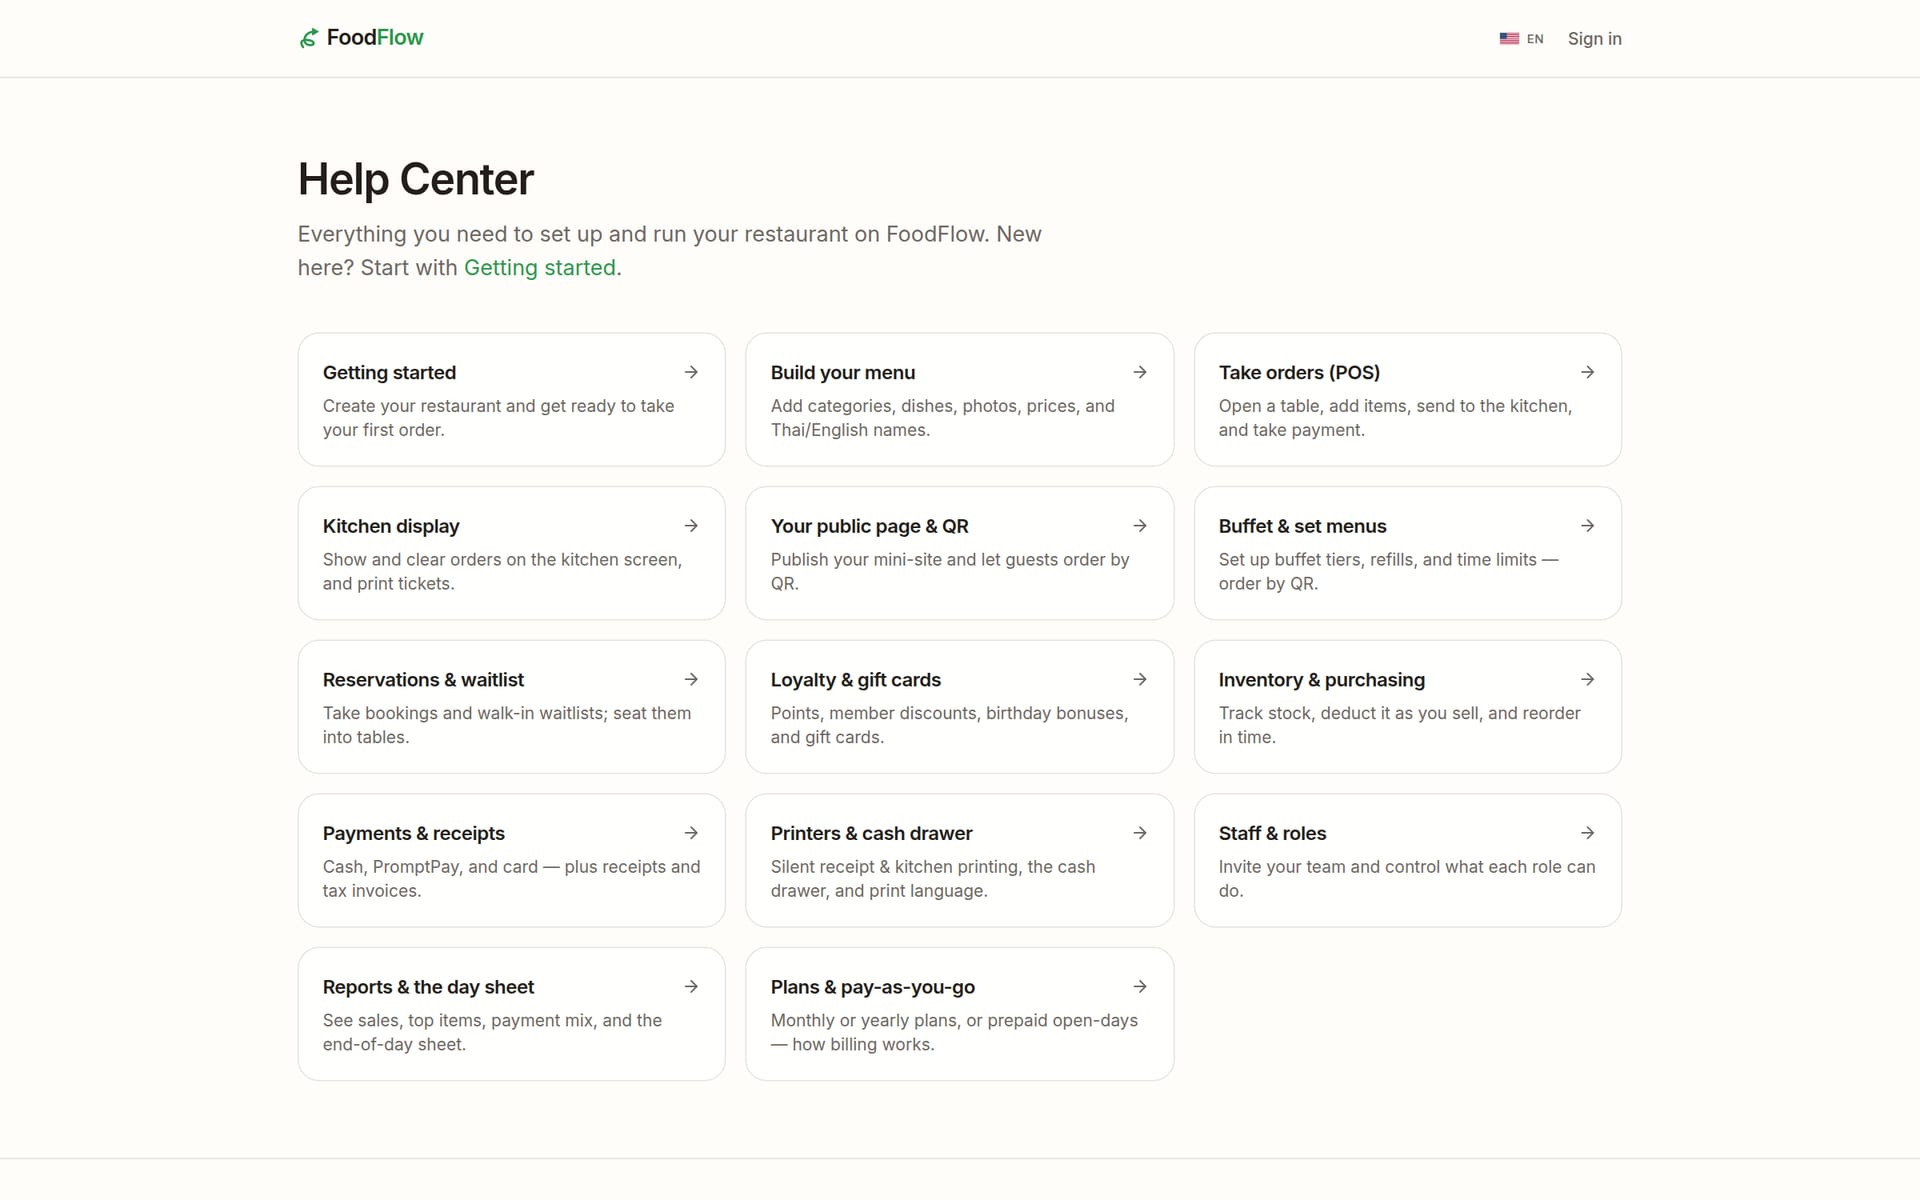Image resolution: width=1920 pixels, height=1200 pixels.
Task: Follow the green Getting started inline link
Action: coord(540,268)
